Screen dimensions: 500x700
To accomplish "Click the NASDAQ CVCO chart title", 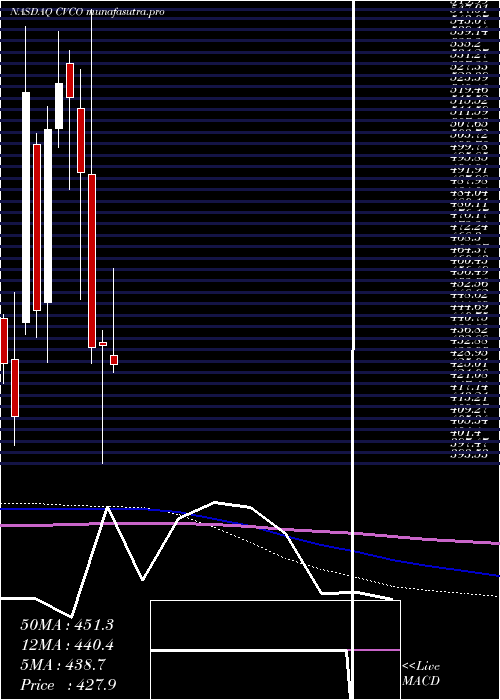I will (87, 12).
